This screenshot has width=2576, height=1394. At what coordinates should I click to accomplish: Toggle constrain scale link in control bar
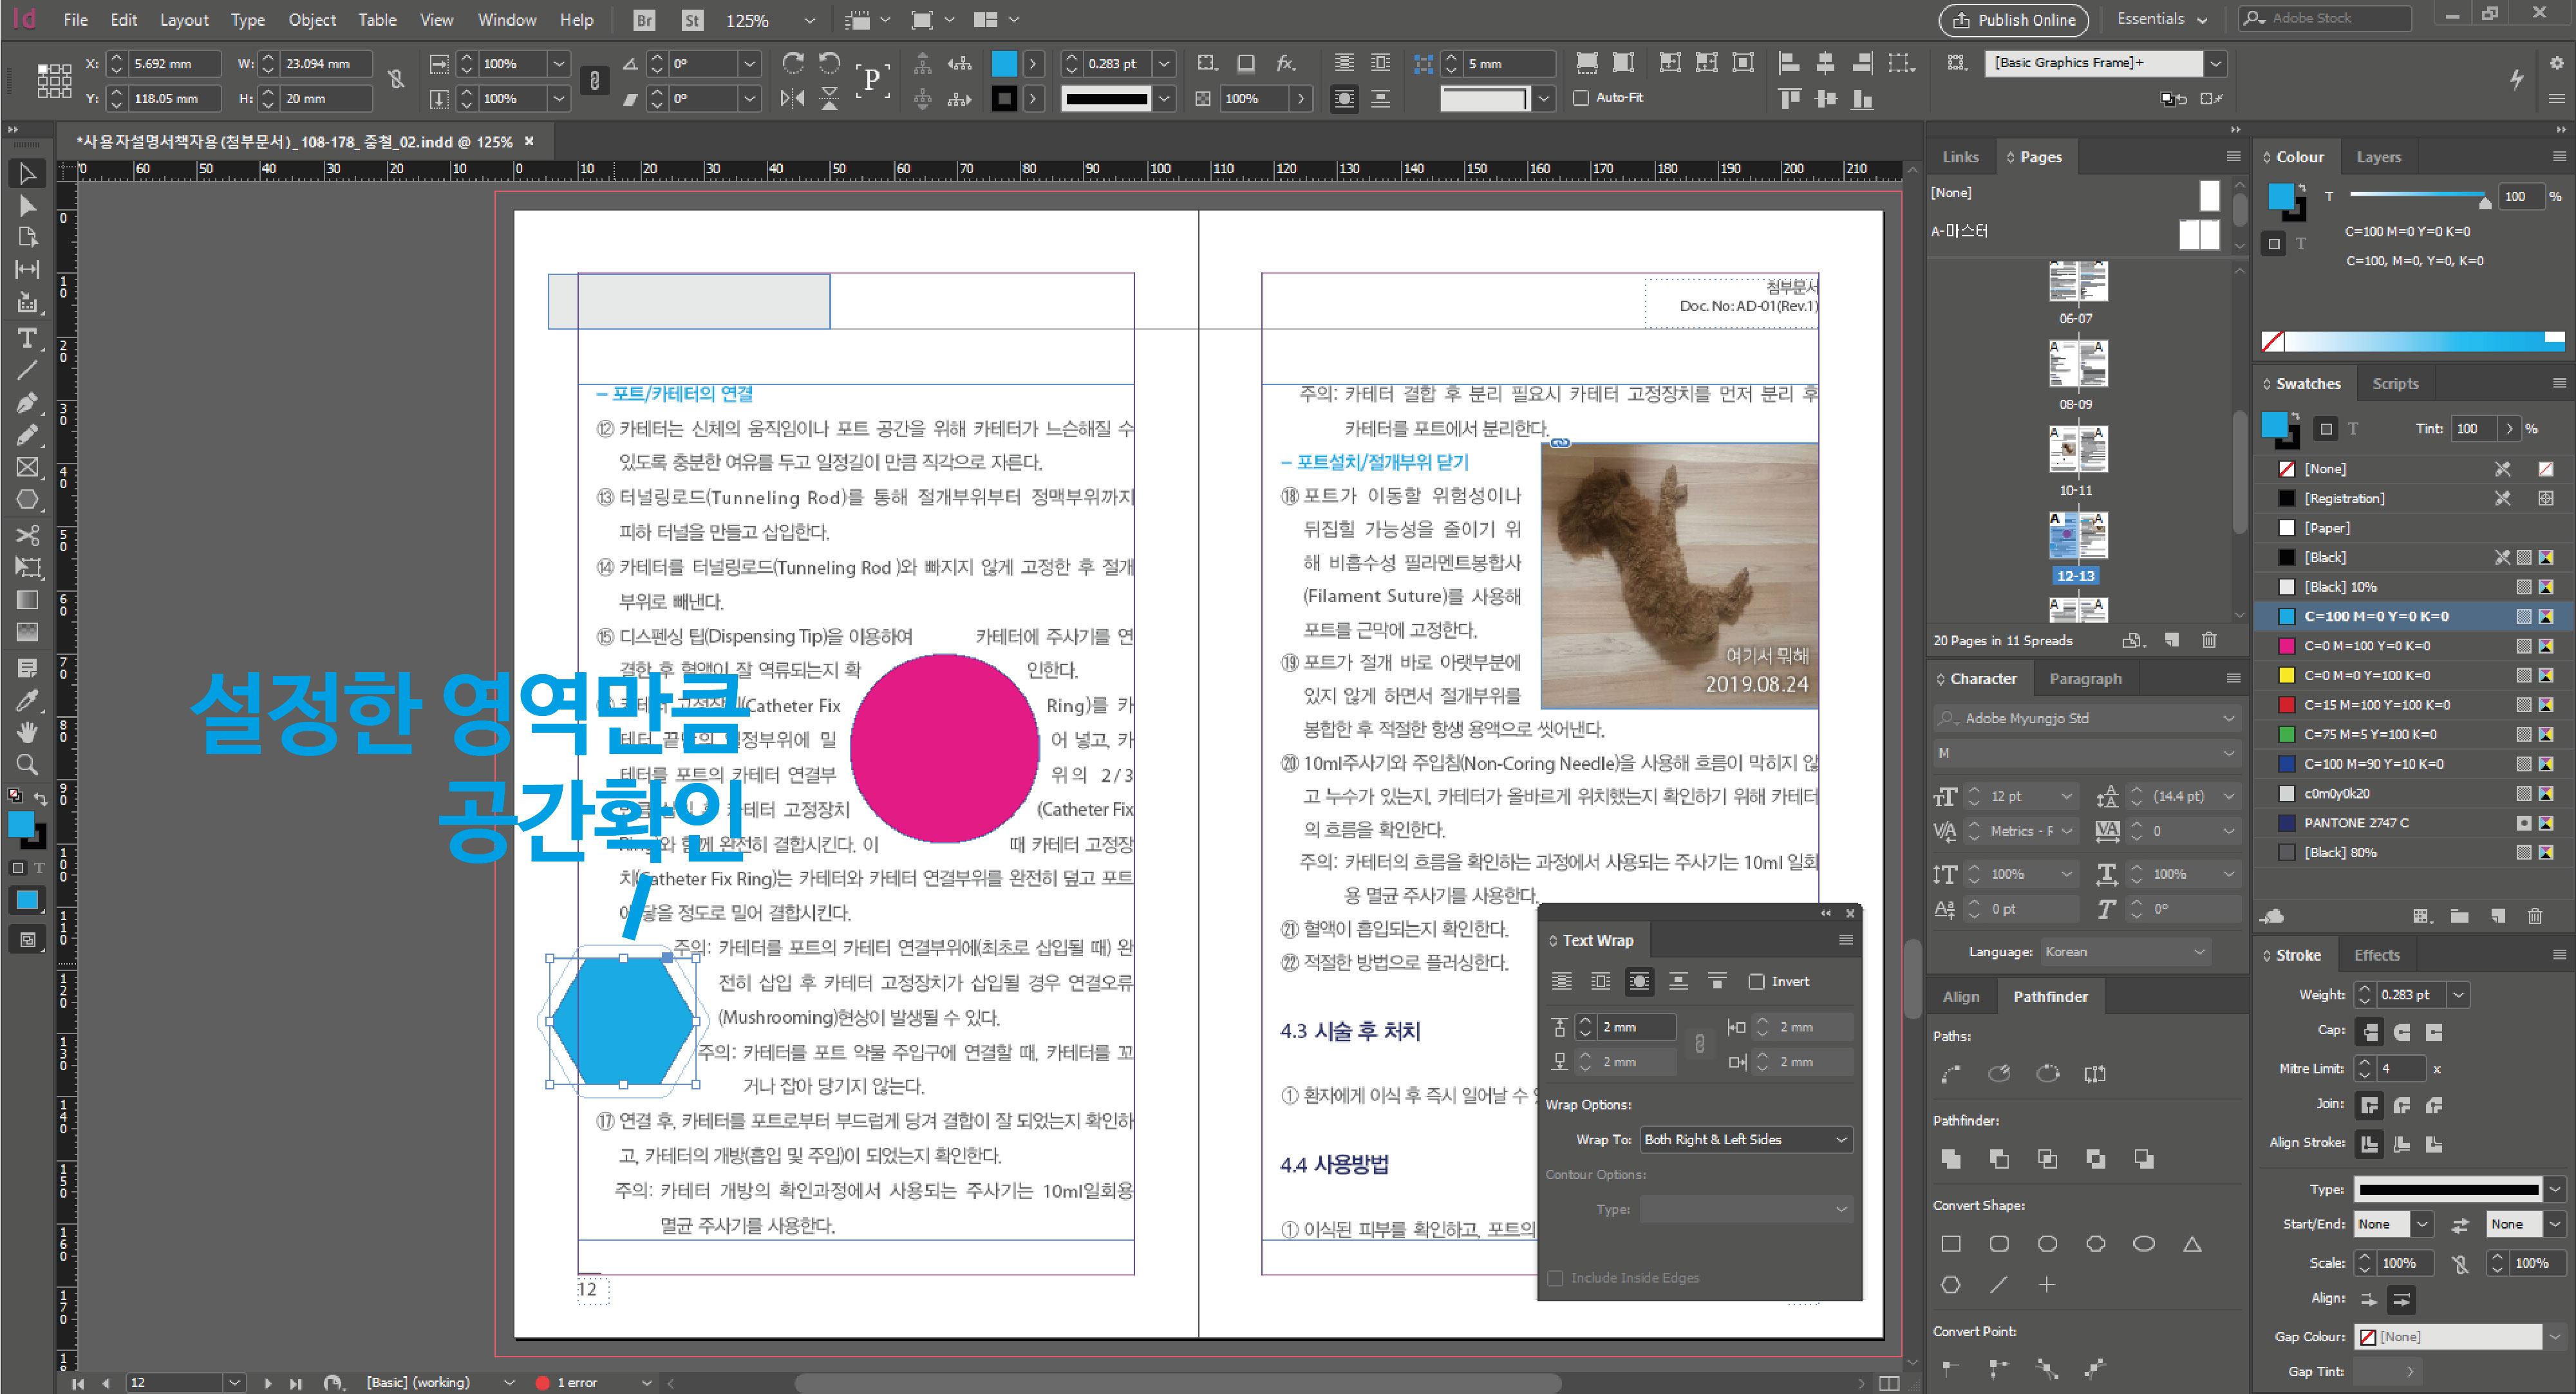[594, 80]
